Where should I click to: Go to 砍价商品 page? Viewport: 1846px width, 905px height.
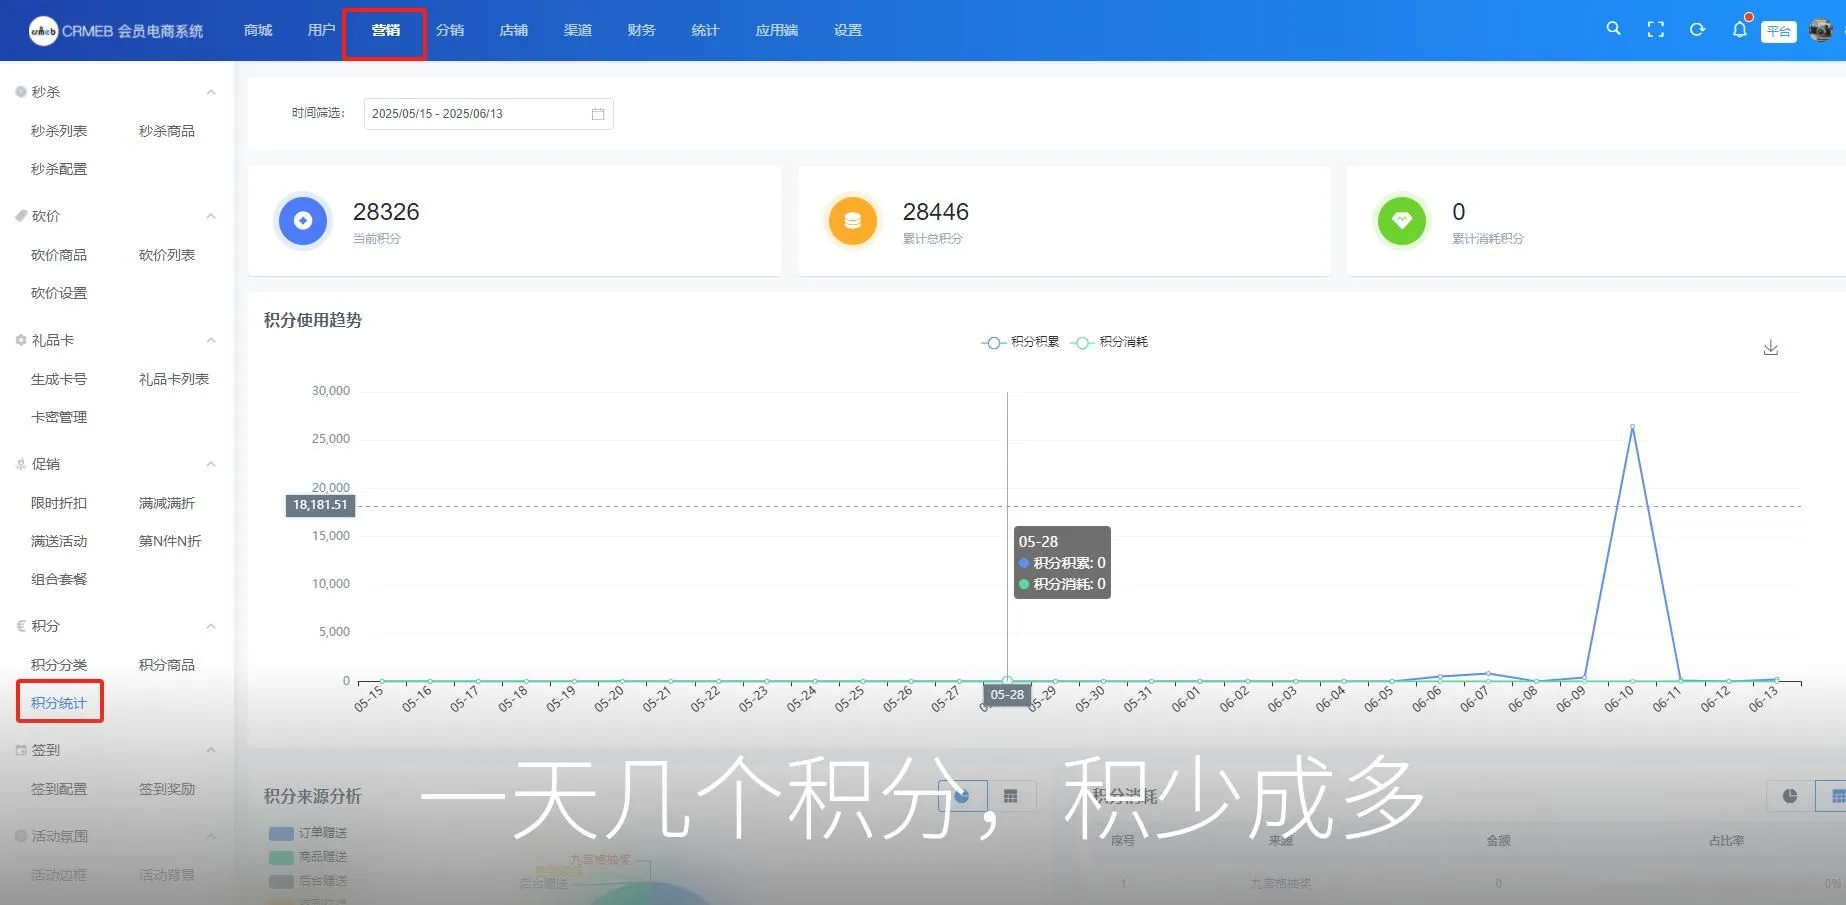point(59,255)
